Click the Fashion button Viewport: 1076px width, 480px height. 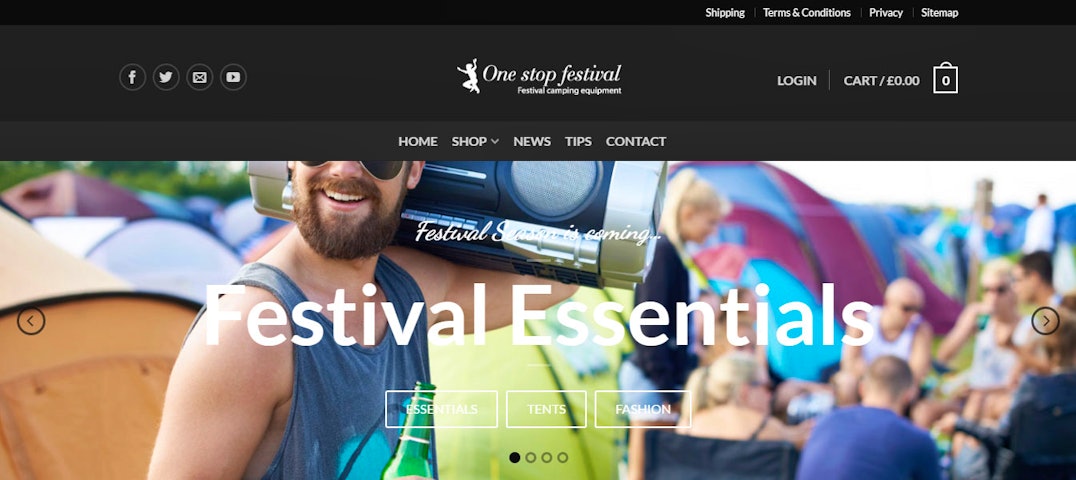(643, 409)
